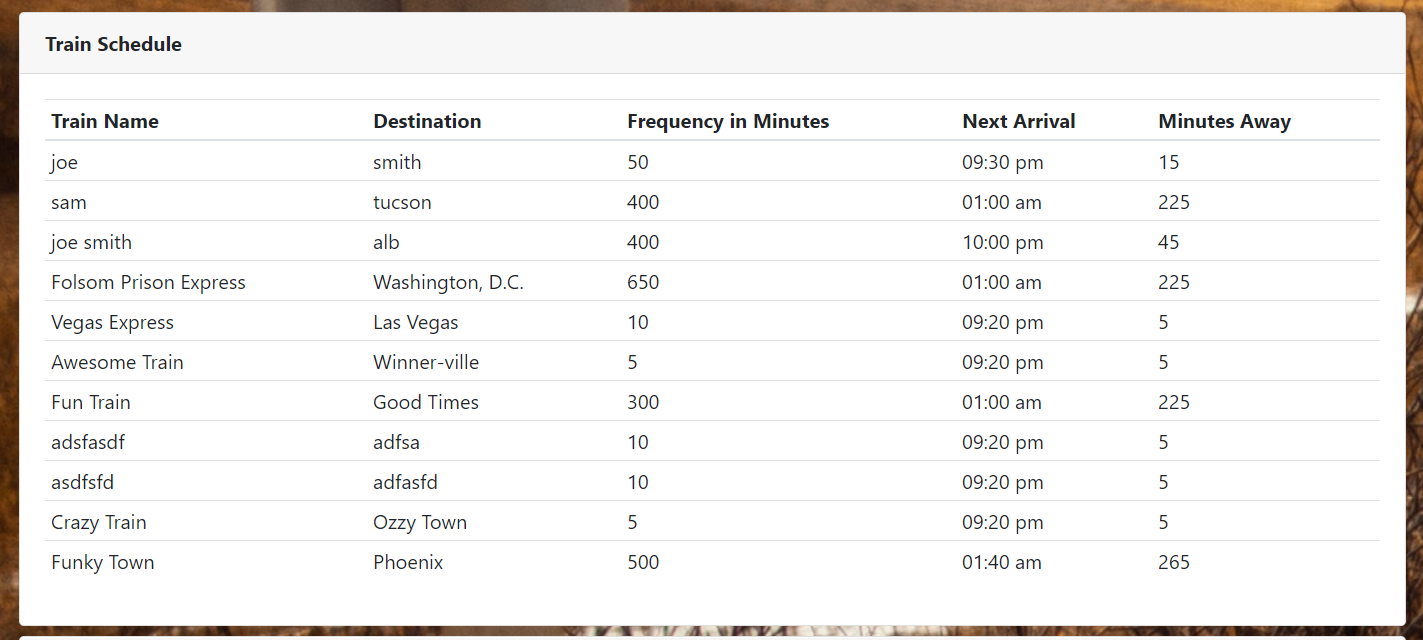Select the Minutes Away column header
Screen dimensions: 1423x640
point(1224,121)
